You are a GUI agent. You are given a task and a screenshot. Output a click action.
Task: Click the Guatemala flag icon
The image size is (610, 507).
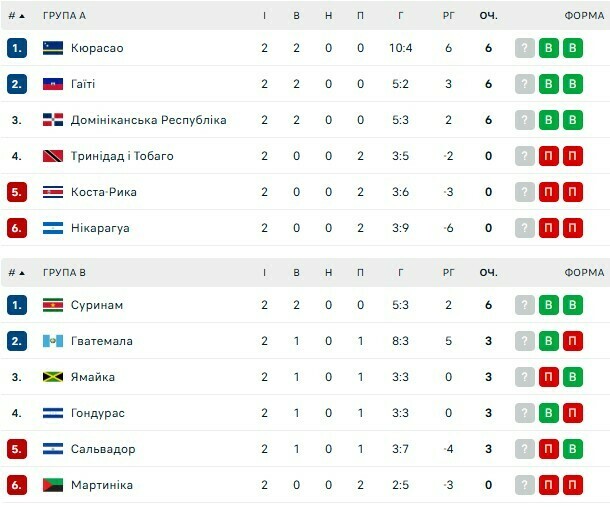coord(53,341)
